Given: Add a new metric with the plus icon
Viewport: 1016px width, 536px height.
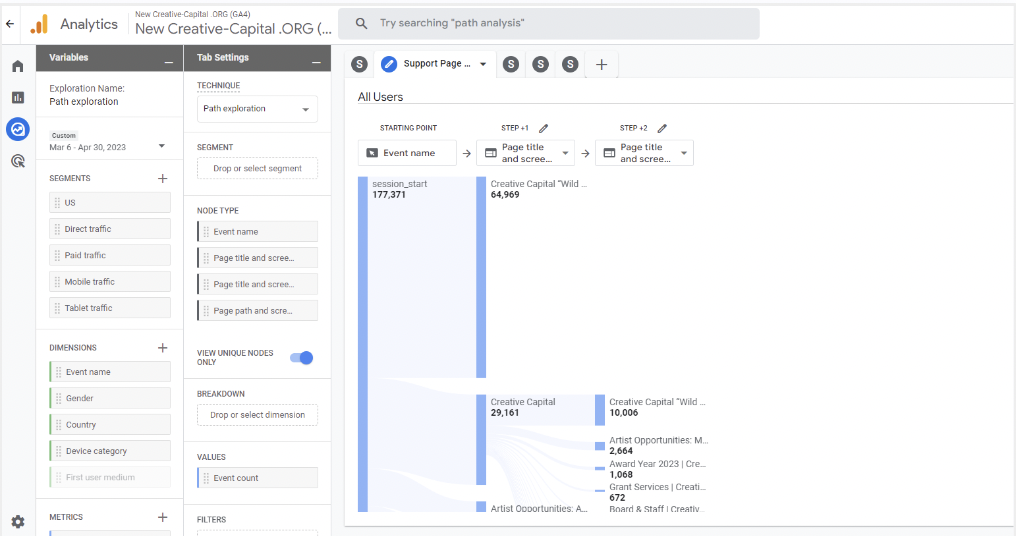Looking at the screenshot, I should tap(163, 517).
